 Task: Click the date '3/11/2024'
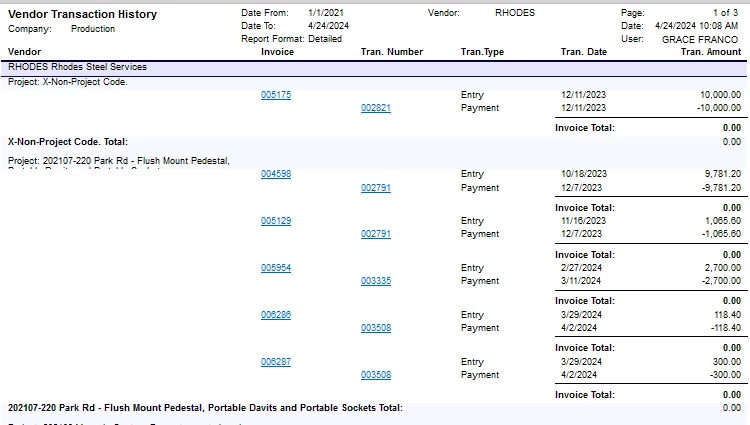[x=581, y=281]
